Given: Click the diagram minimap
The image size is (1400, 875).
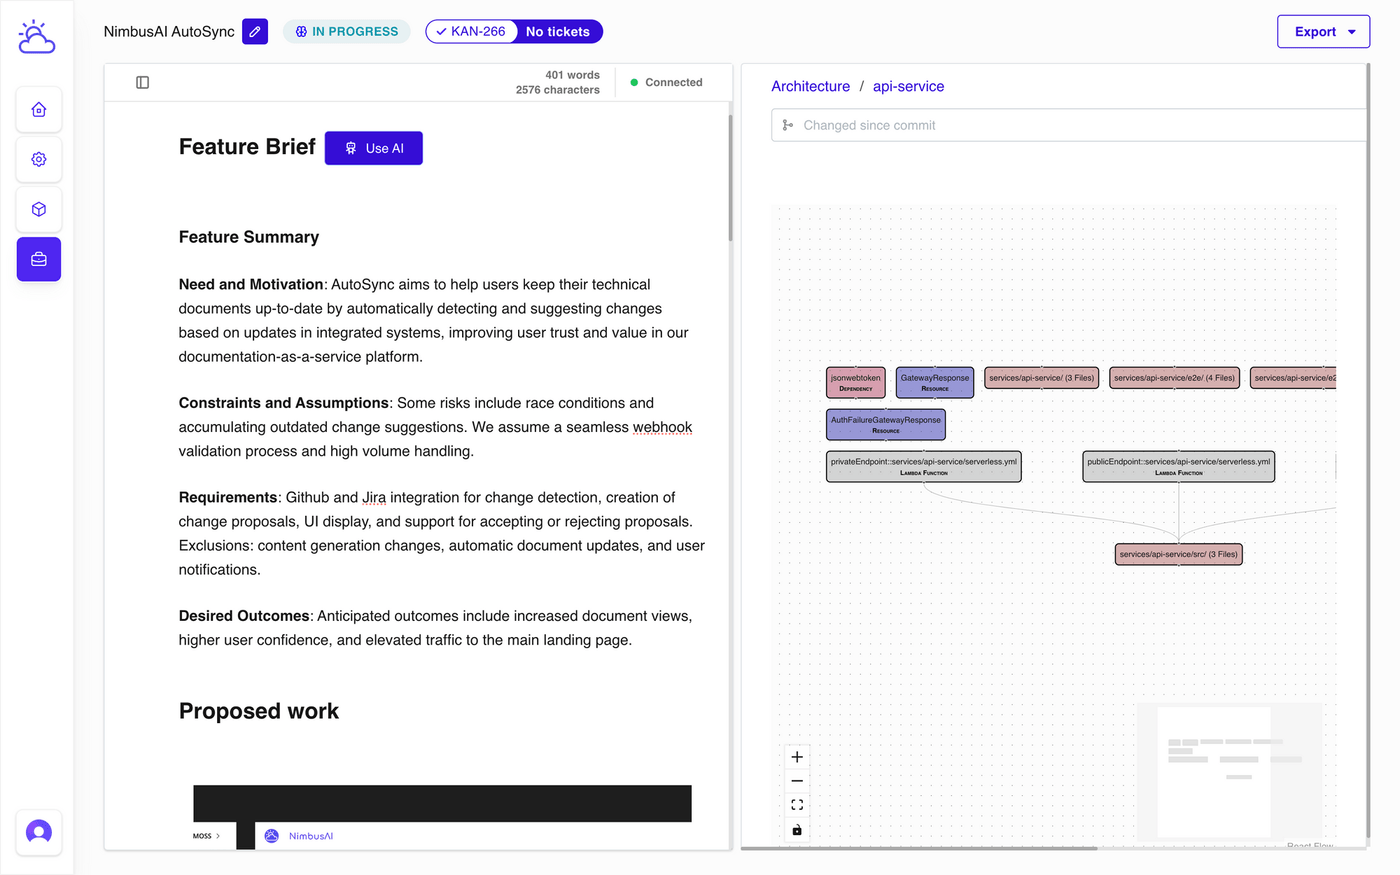Looking at the screenshot, I should [1230, 770].
